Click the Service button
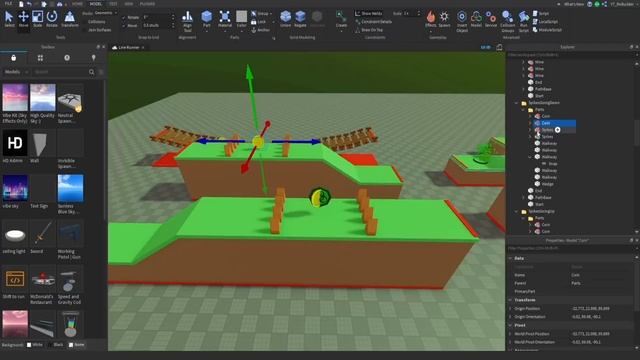This screenshot has height=360, width=640. click(x=491, y=19)
